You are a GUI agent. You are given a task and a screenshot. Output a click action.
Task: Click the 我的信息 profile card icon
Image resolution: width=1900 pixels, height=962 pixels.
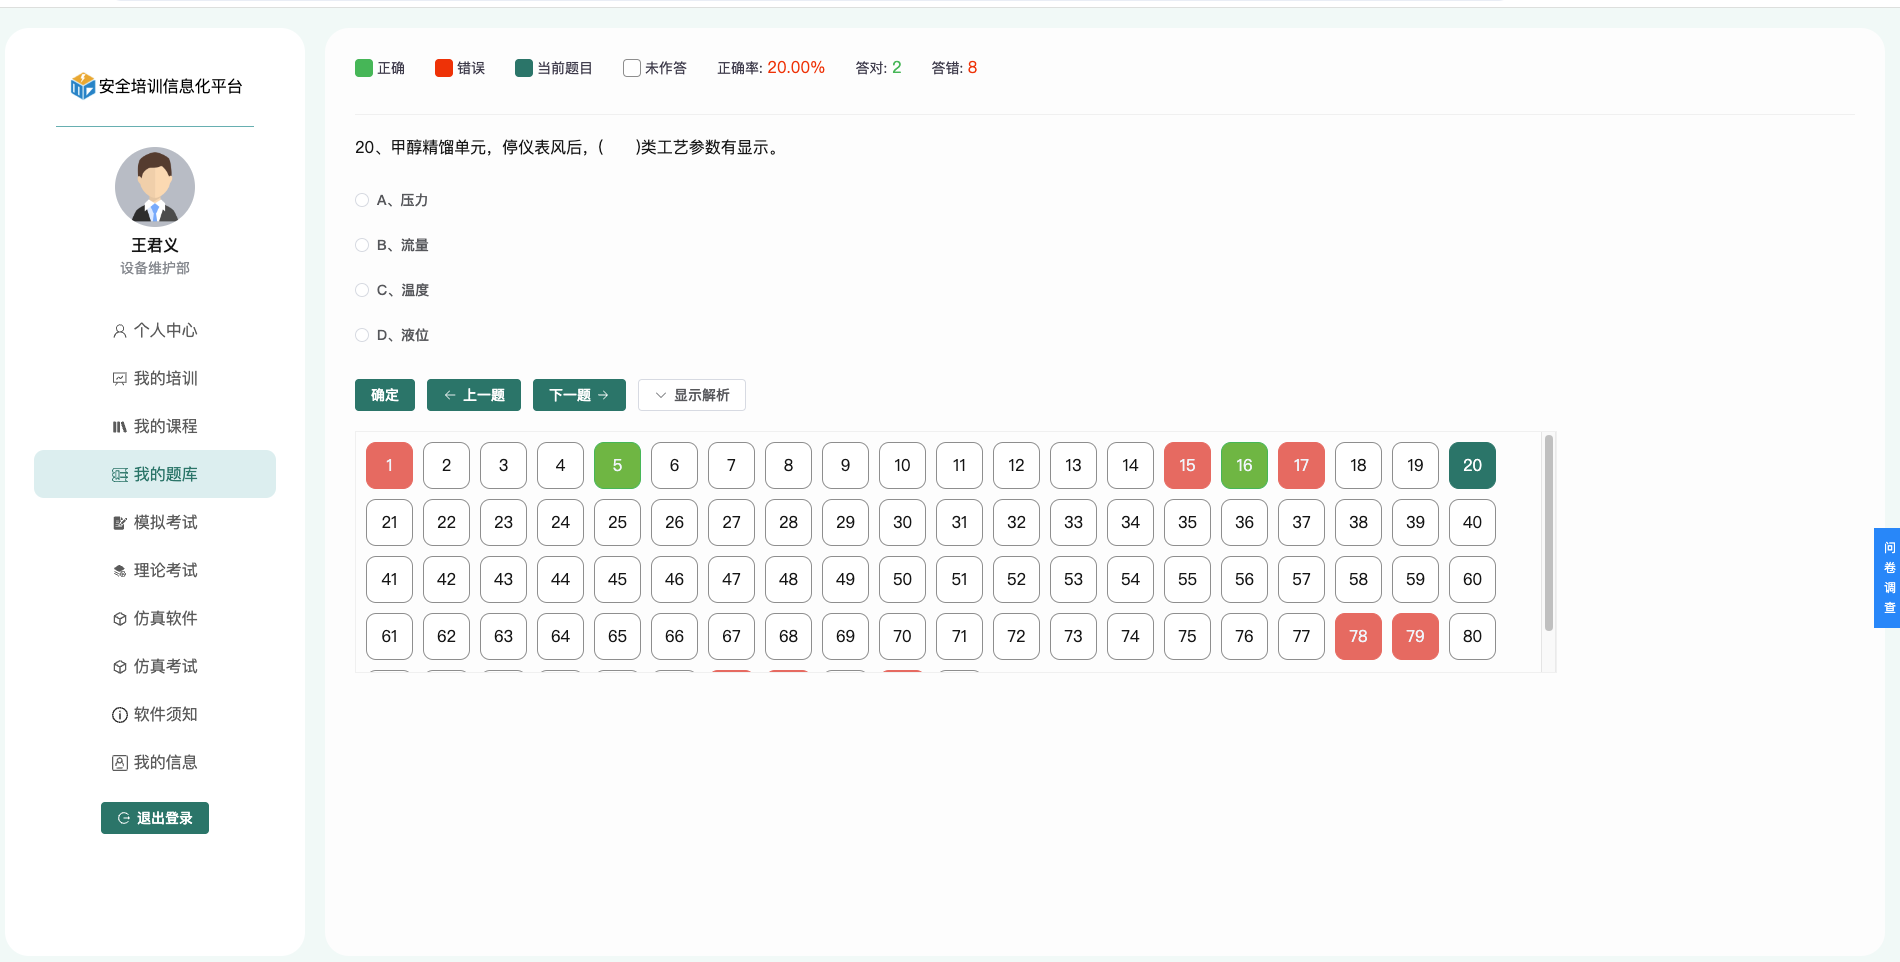click(x=119, y=763)
